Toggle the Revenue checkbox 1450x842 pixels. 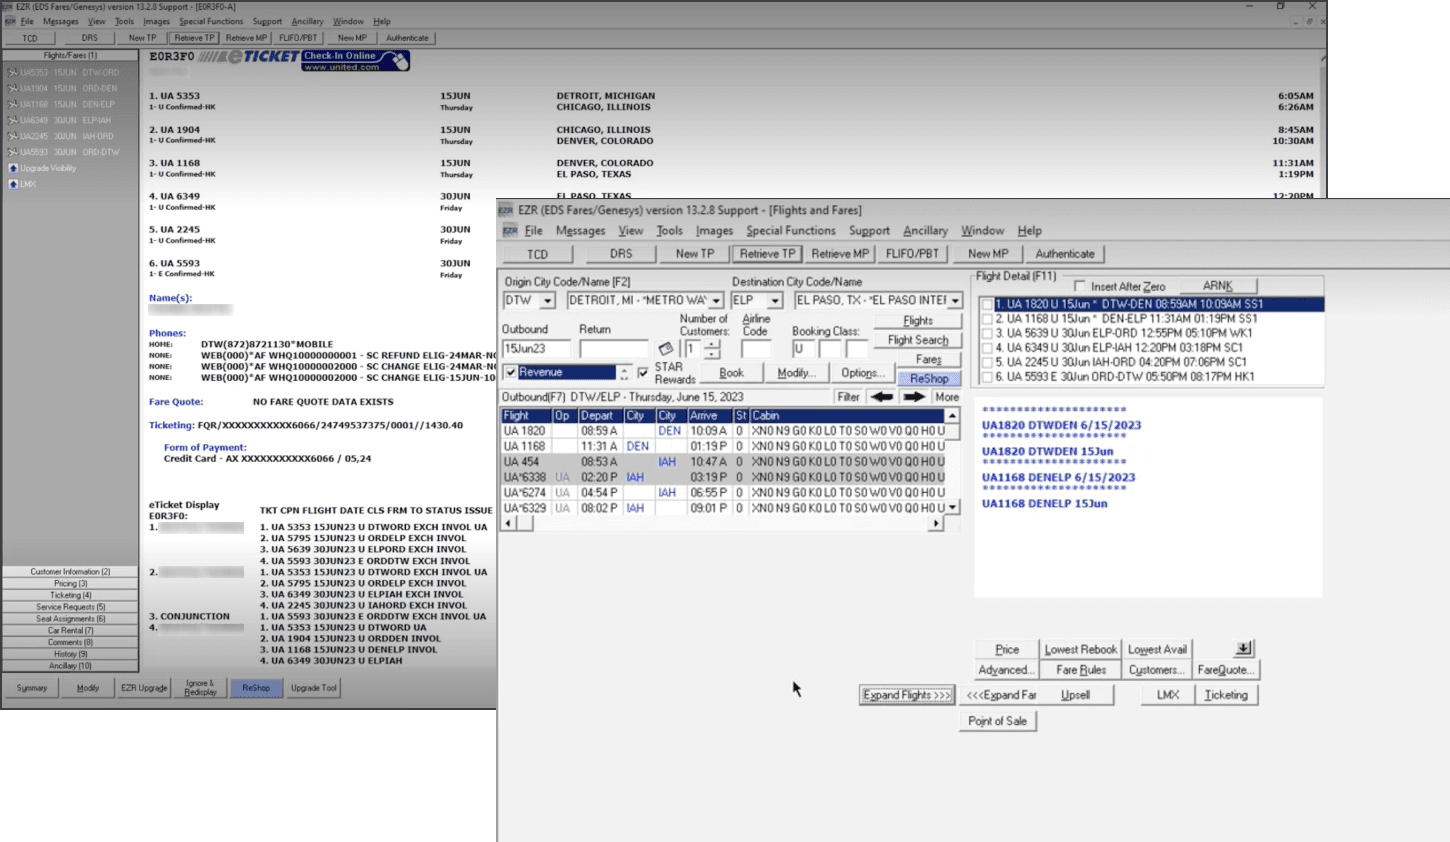click(x=511, y=372)
